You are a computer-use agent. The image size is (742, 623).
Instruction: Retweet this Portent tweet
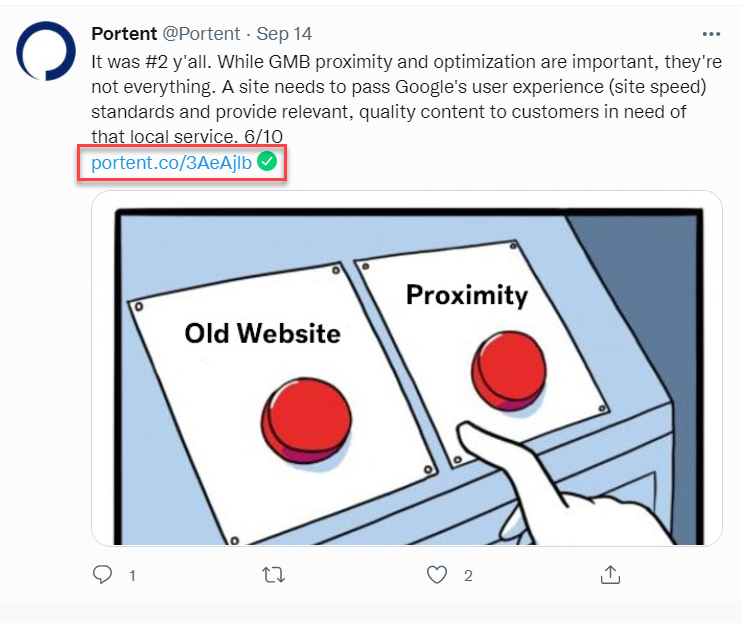click(x=272, y=575)
